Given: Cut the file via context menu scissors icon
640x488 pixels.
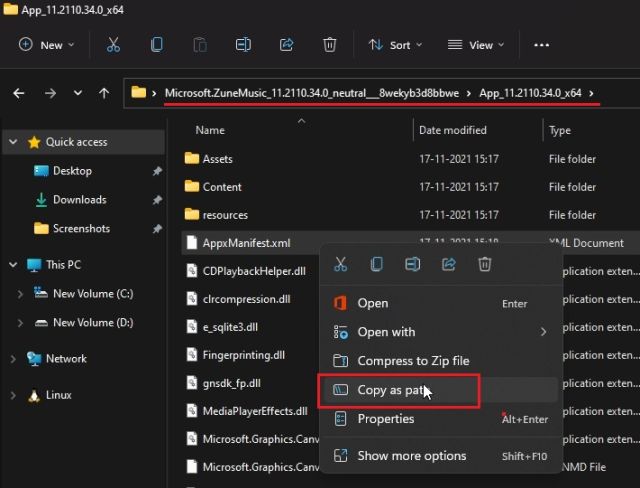Looking at the screenshot, I should [340, 264].
